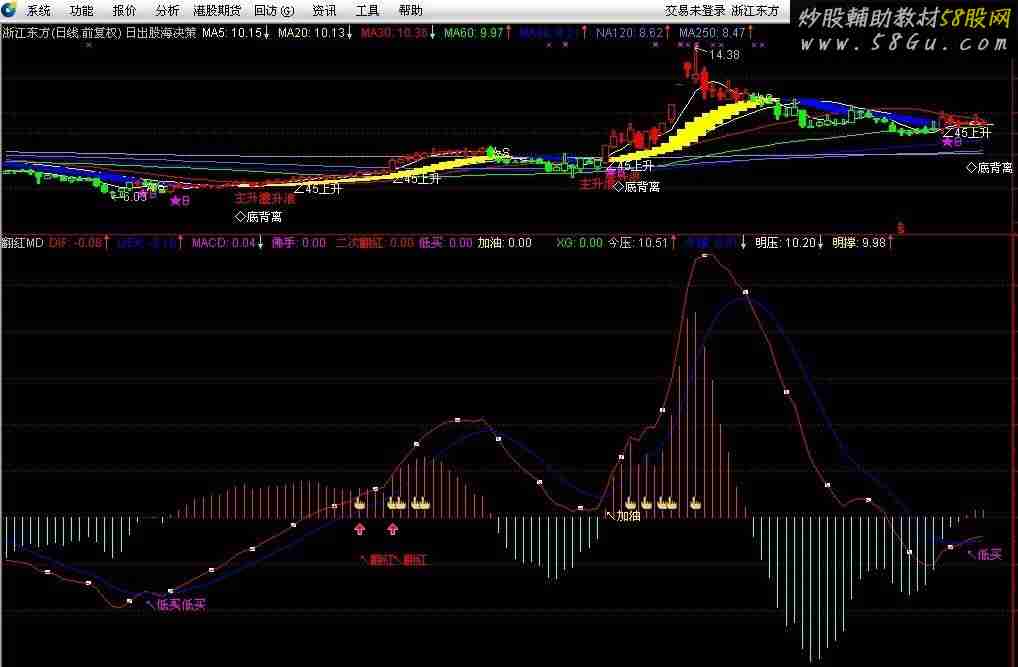Open the 工具 menu
This screenshot has height=667, width=1018.
[367, 10]
